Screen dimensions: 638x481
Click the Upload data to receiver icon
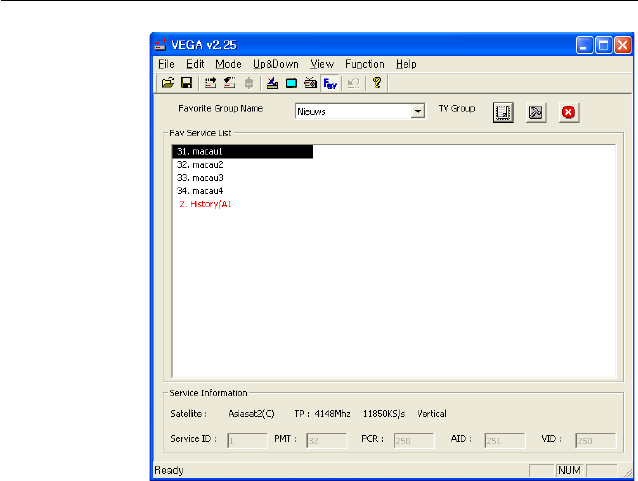click(210, 83)
